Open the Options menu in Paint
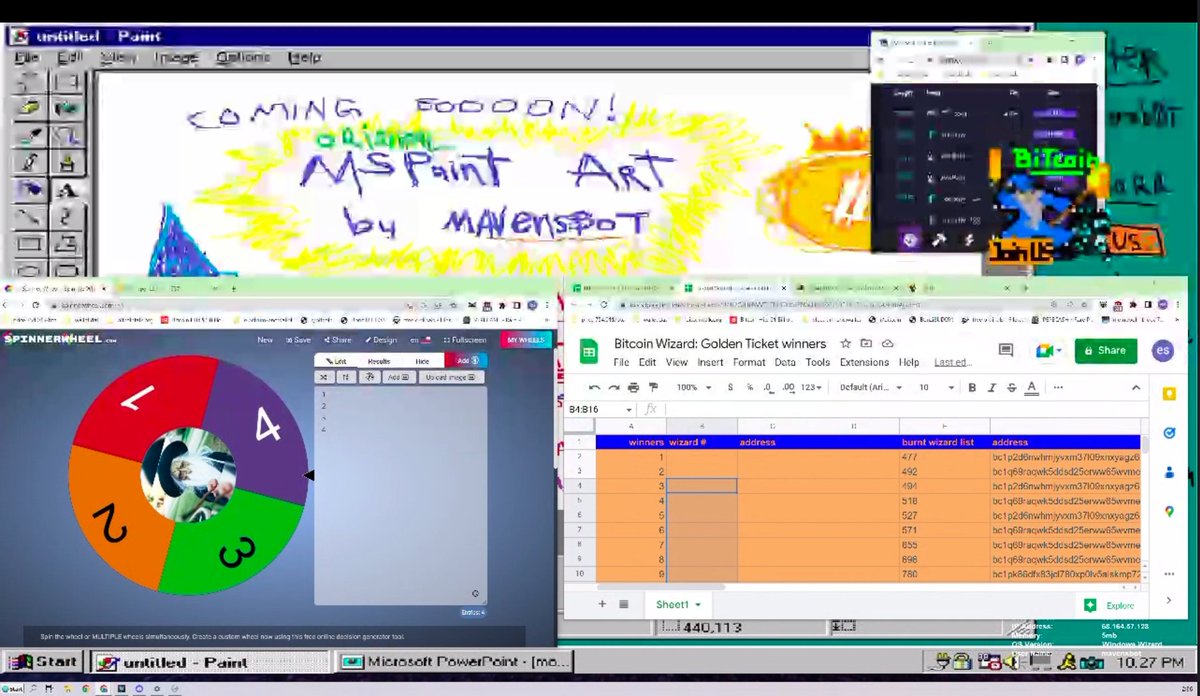This screenshot has width=1200, height=696. click(243, 57)
